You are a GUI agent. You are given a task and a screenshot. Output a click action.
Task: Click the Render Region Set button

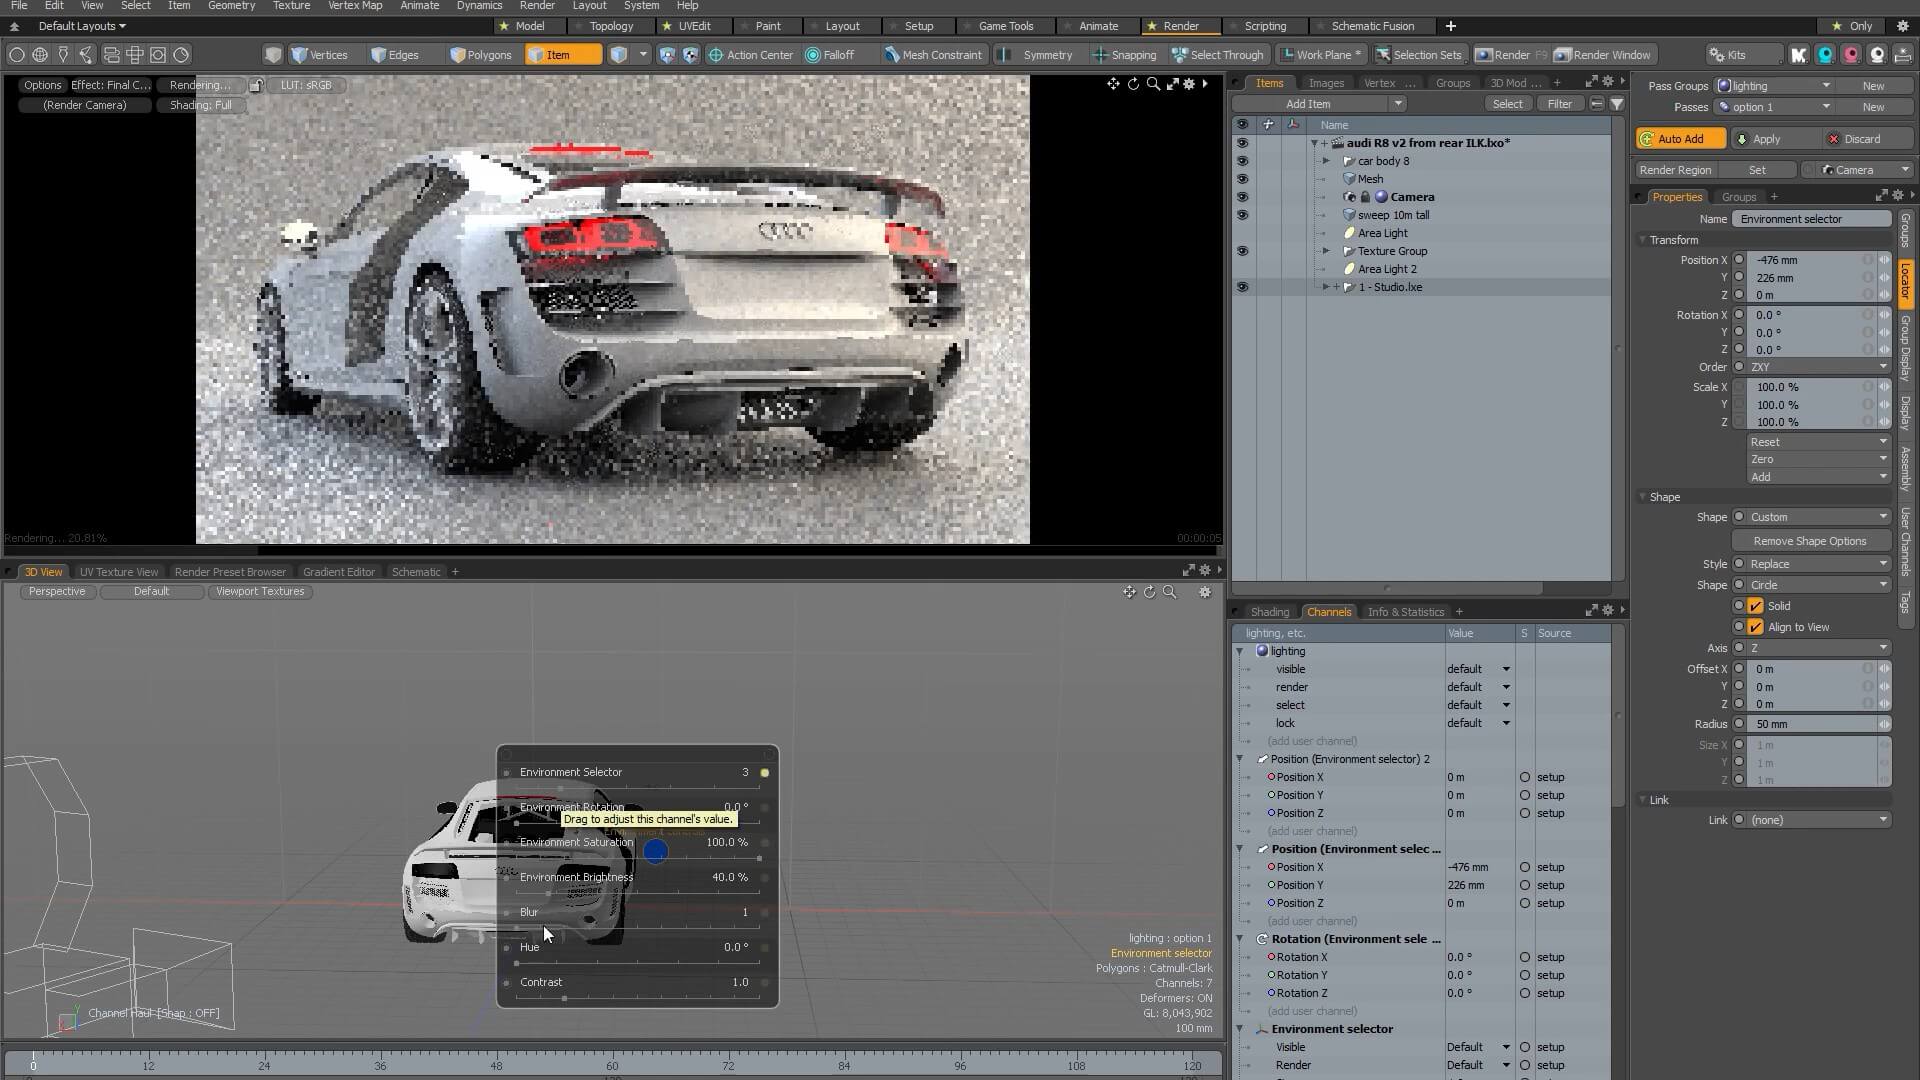[x=1757, y=170]
